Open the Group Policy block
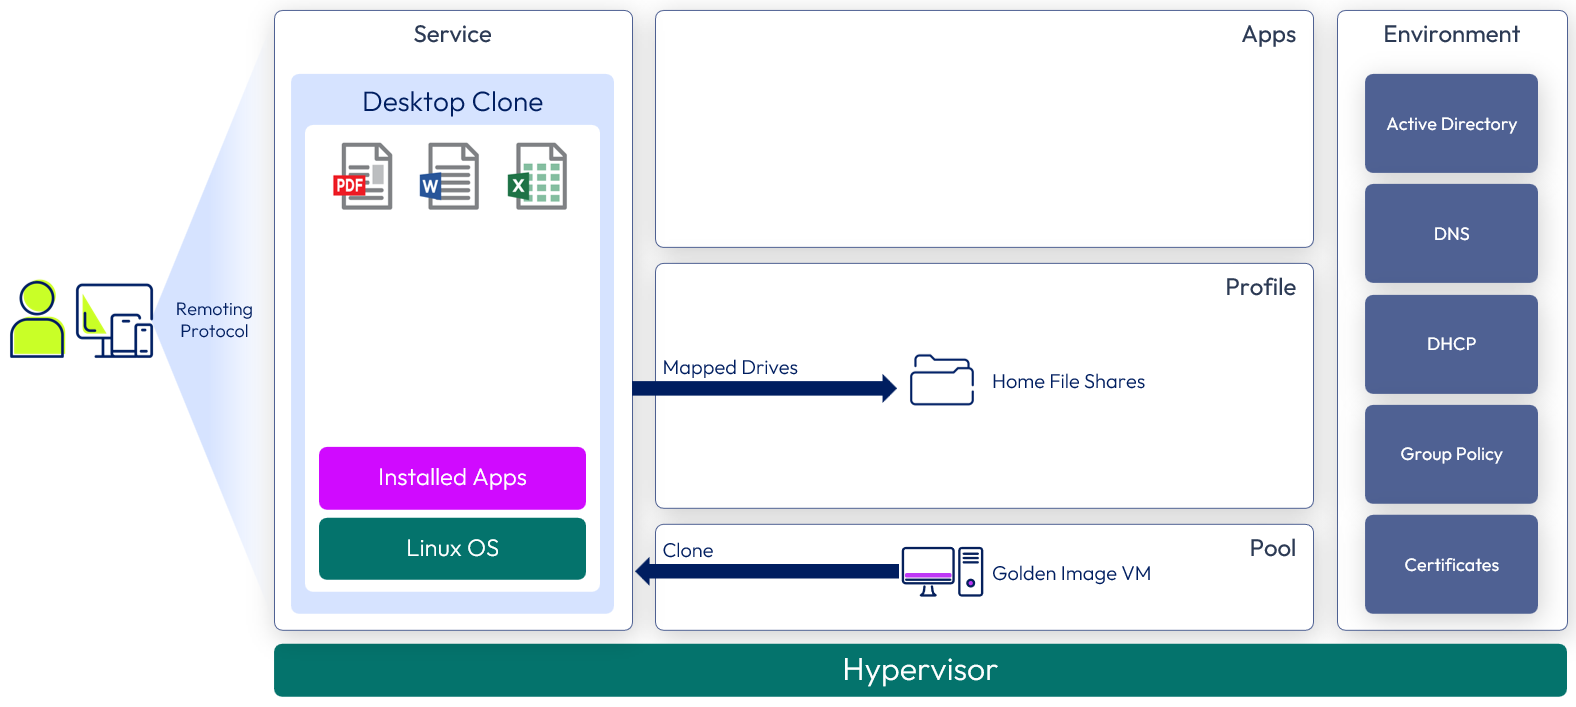Viewport: 1576px width, 707px height. (1450, 454)
